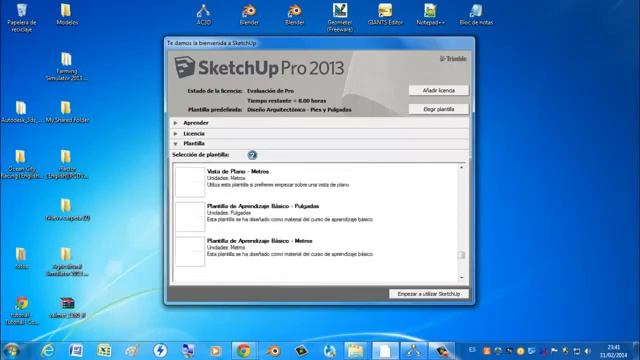Click the Trimble logo in the dialog

453,59
